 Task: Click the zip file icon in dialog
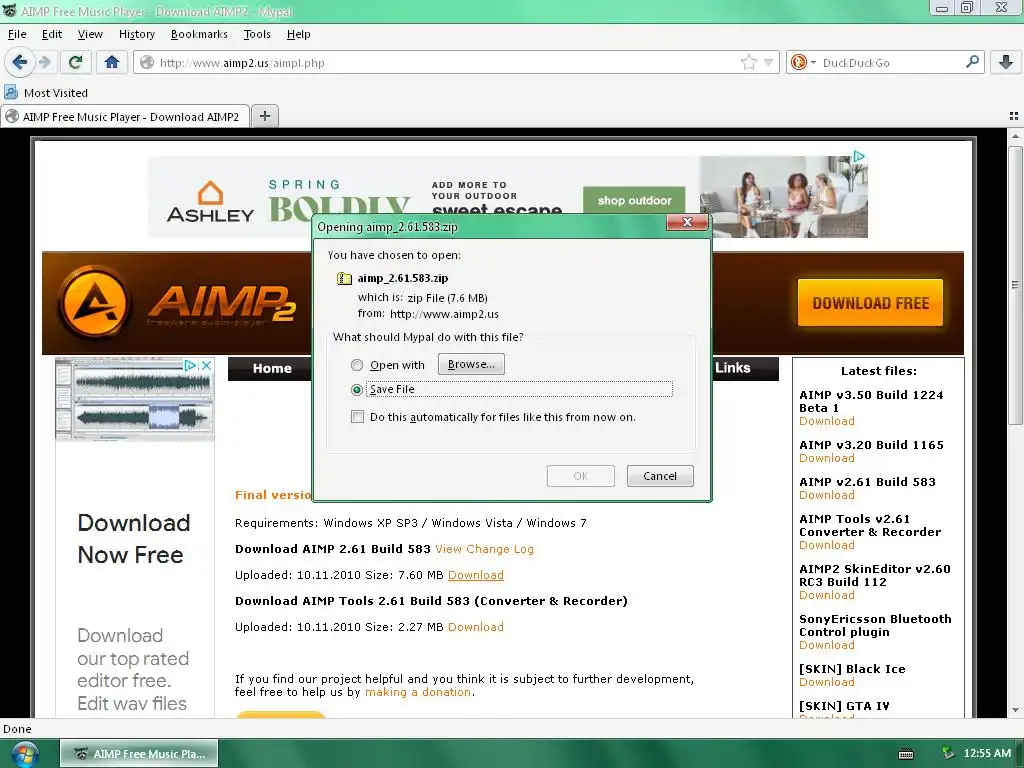point(344,278)
